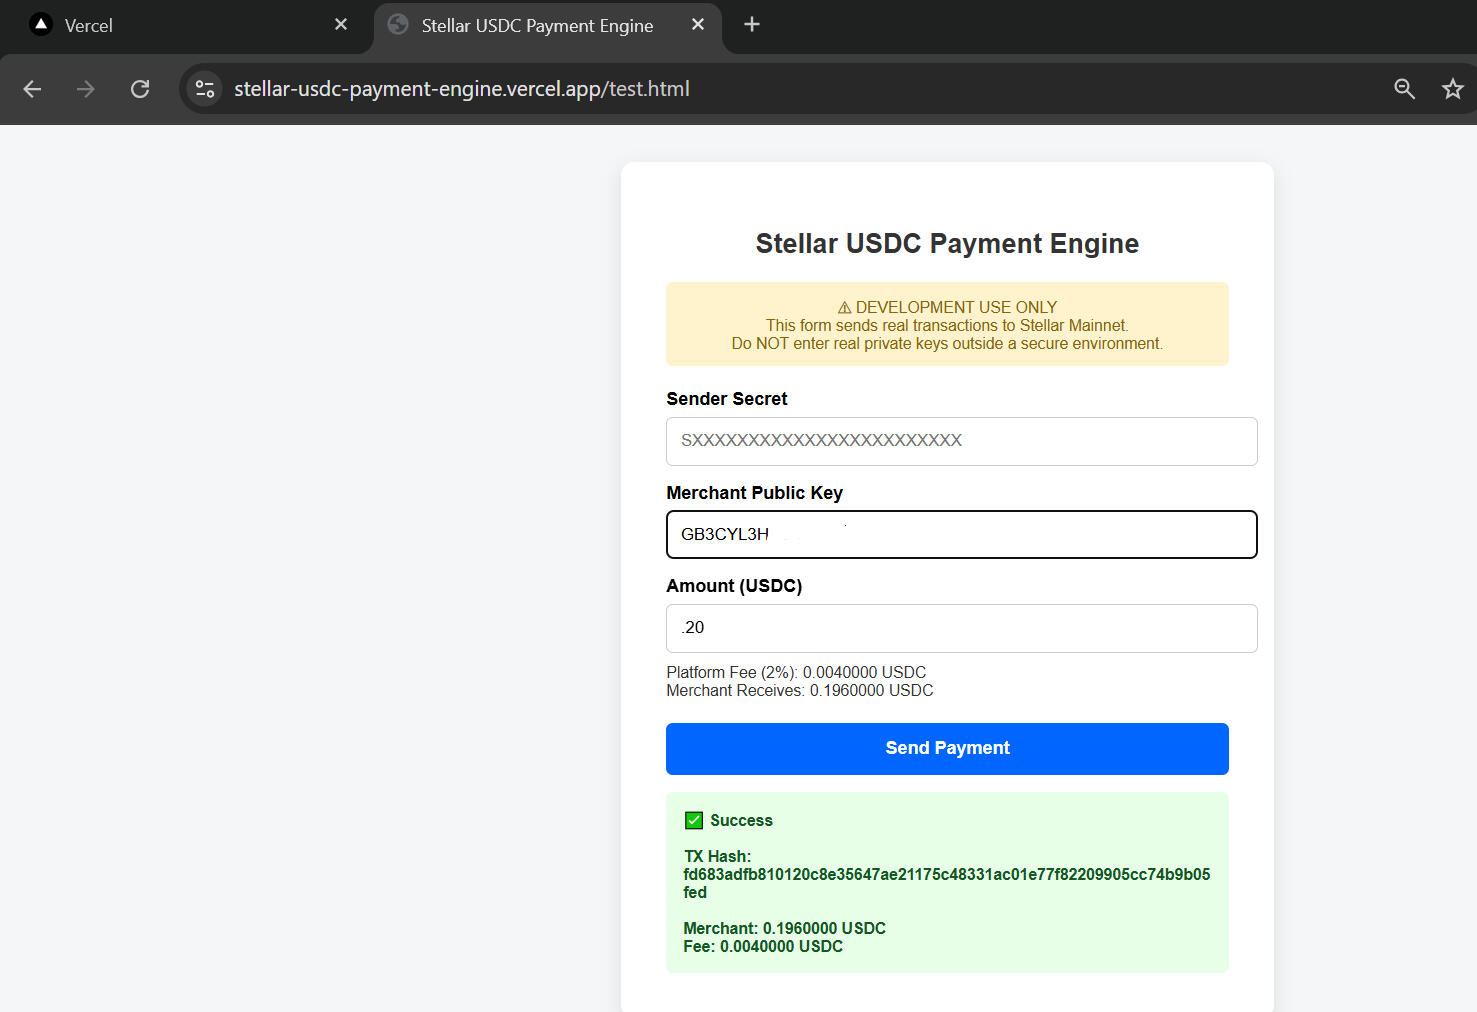Click the magnifier zoom icon
Viewport: 1477px width, 1012px height.
(x=1404, y=89)
